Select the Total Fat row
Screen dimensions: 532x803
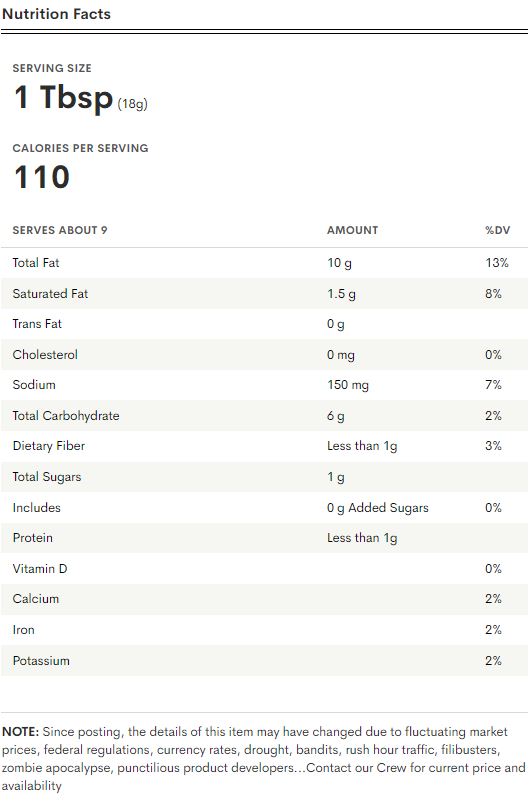coord(264,263)
